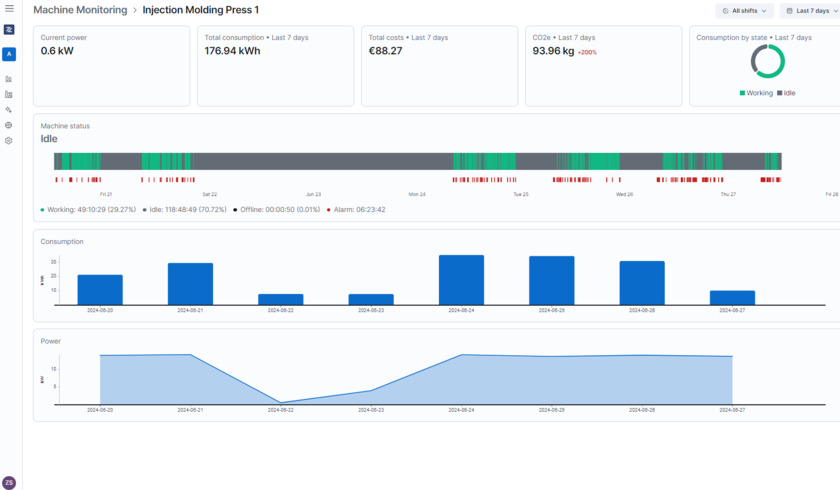This screenshot has width=840, height=490.
Task: Toggle Idle legend in Consumption by state
Action: click(x=786, y=93)
